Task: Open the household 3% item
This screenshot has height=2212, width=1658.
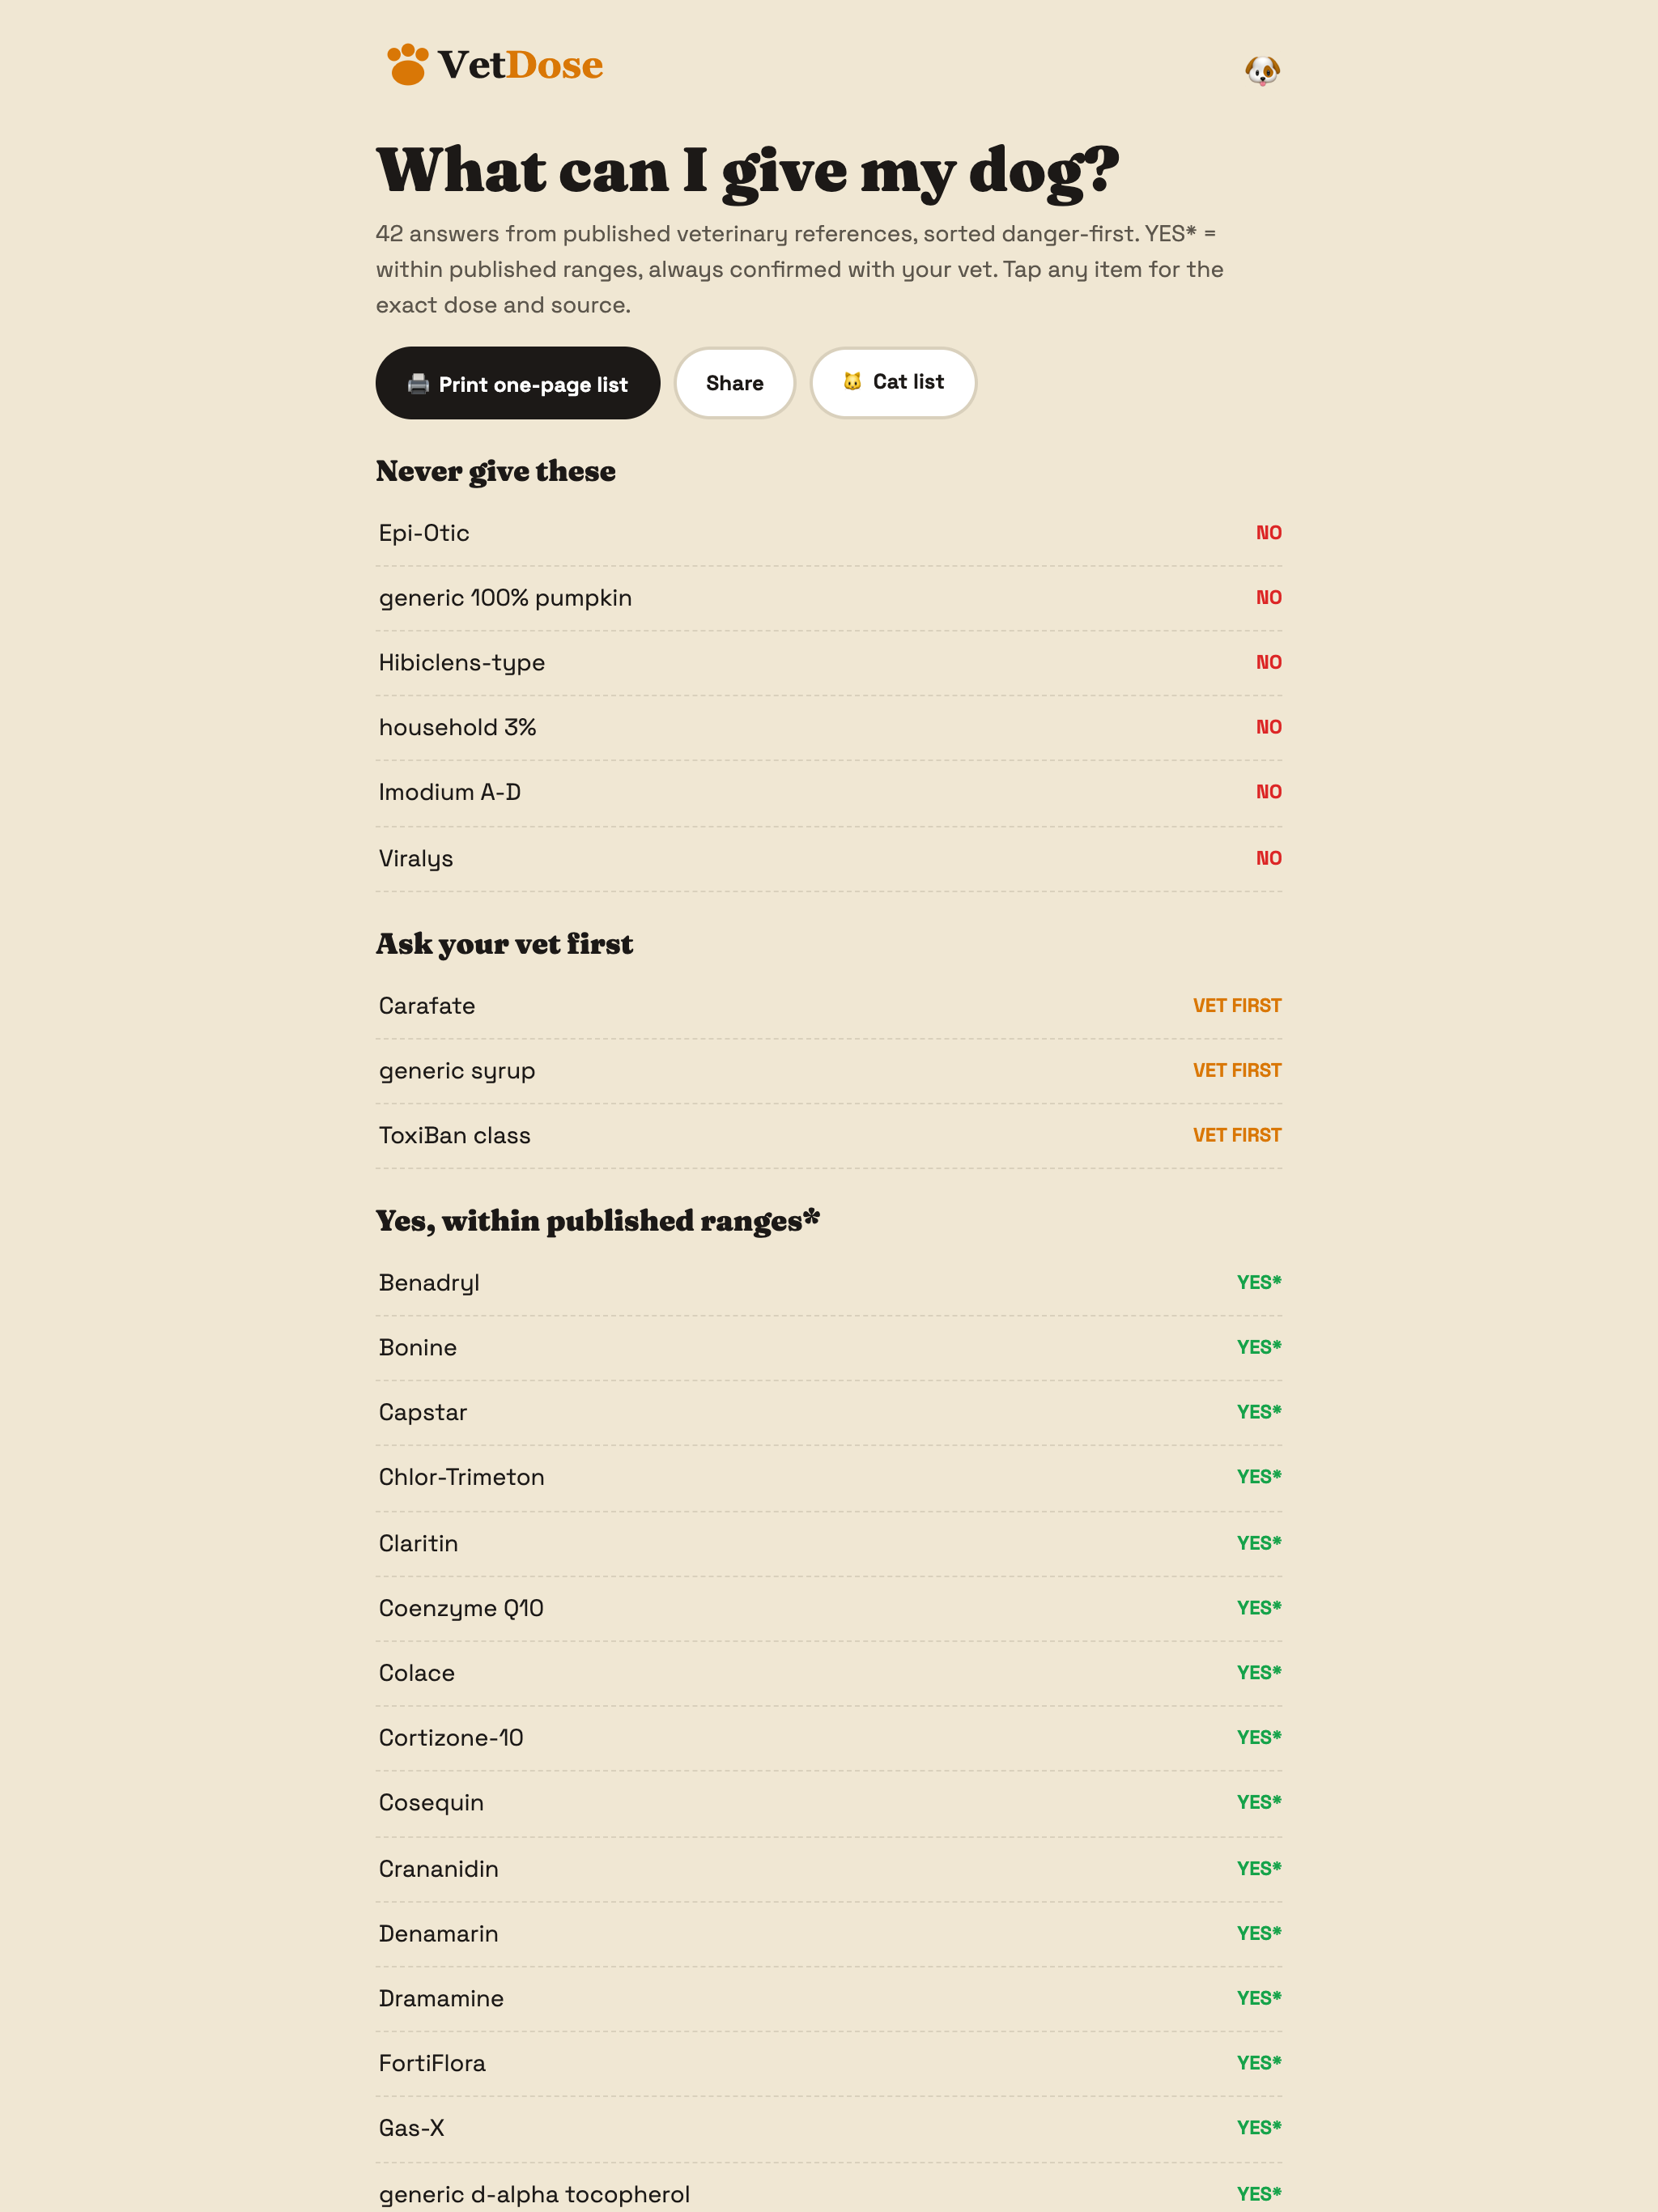Action: [x=829, y=728]
